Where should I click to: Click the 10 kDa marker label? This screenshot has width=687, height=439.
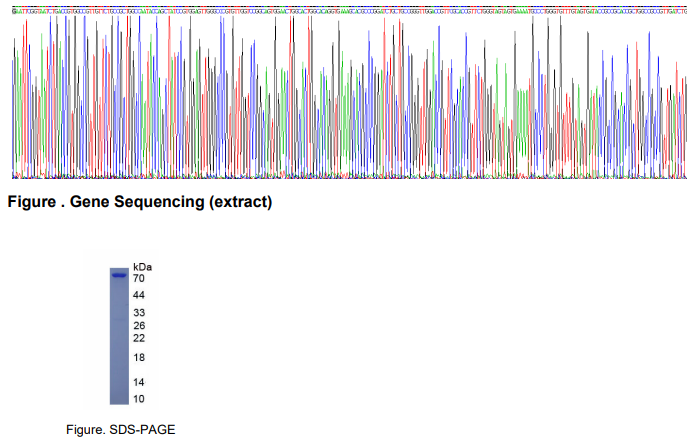139,399
